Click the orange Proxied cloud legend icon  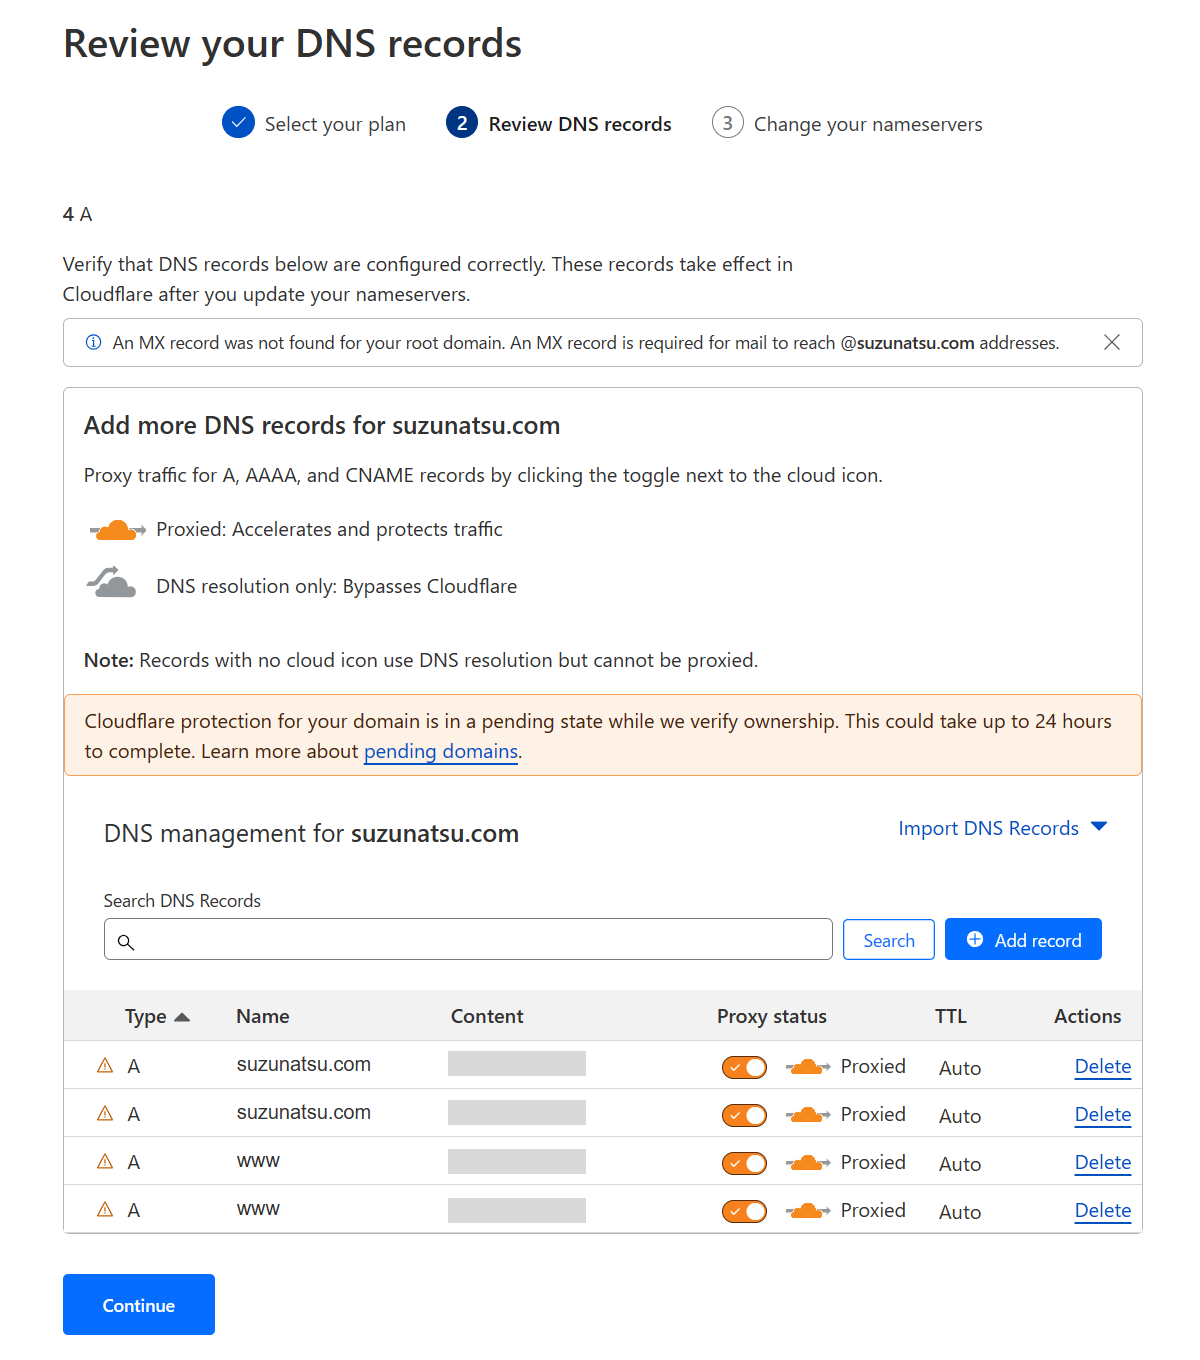[117, 530]
